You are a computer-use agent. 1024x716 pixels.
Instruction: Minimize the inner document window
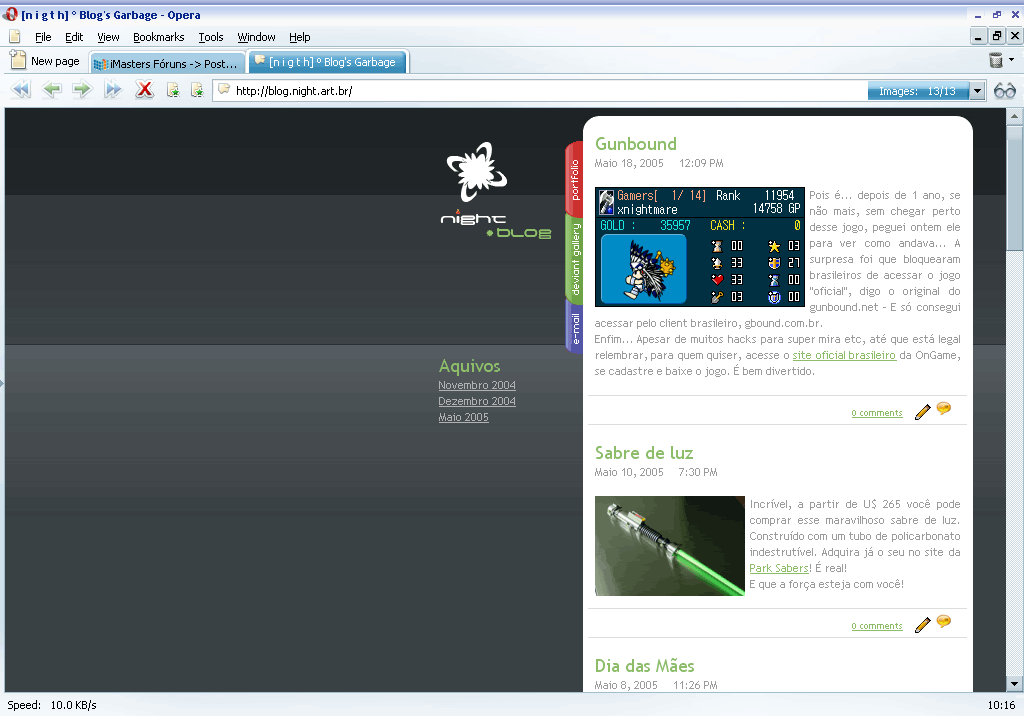click(x=978, y=37)
